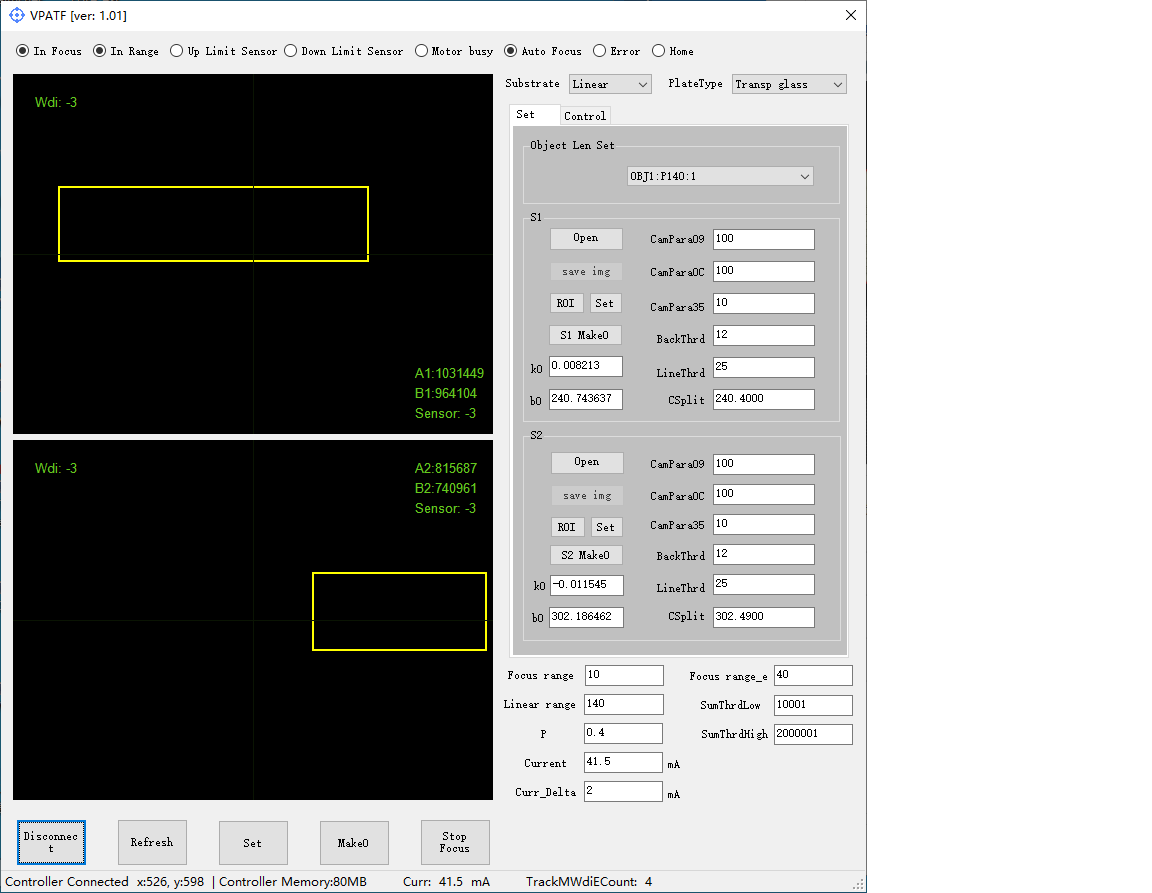Click the S2 Make0 button
1152x893 pixels.
[x=586, y=555]
